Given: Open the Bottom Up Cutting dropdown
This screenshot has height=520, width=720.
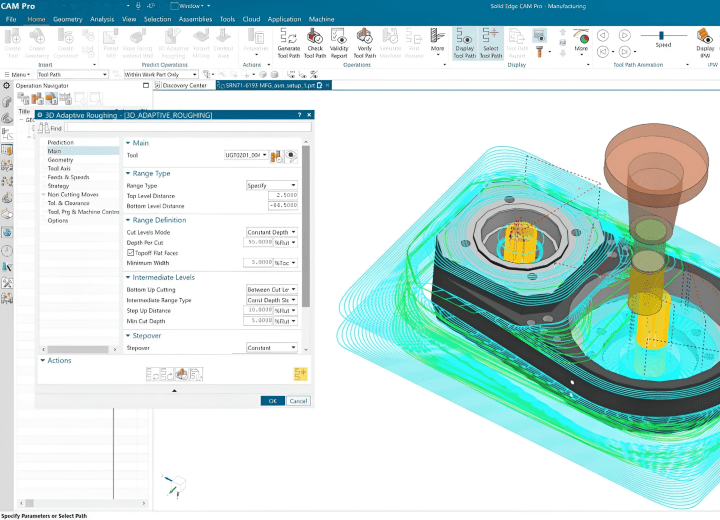Looking at the screenshot, I should [x=271, y=289].
